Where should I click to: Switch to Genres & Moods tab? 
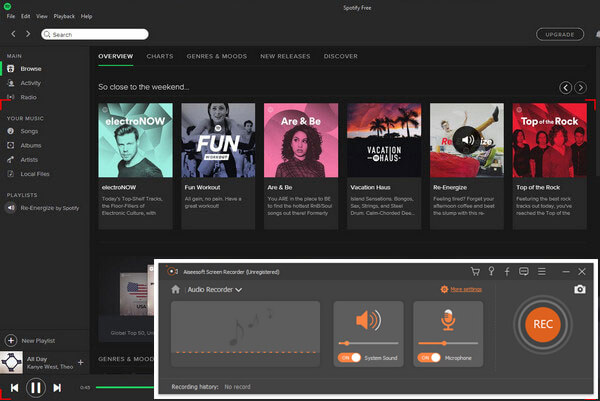point(217,56)
